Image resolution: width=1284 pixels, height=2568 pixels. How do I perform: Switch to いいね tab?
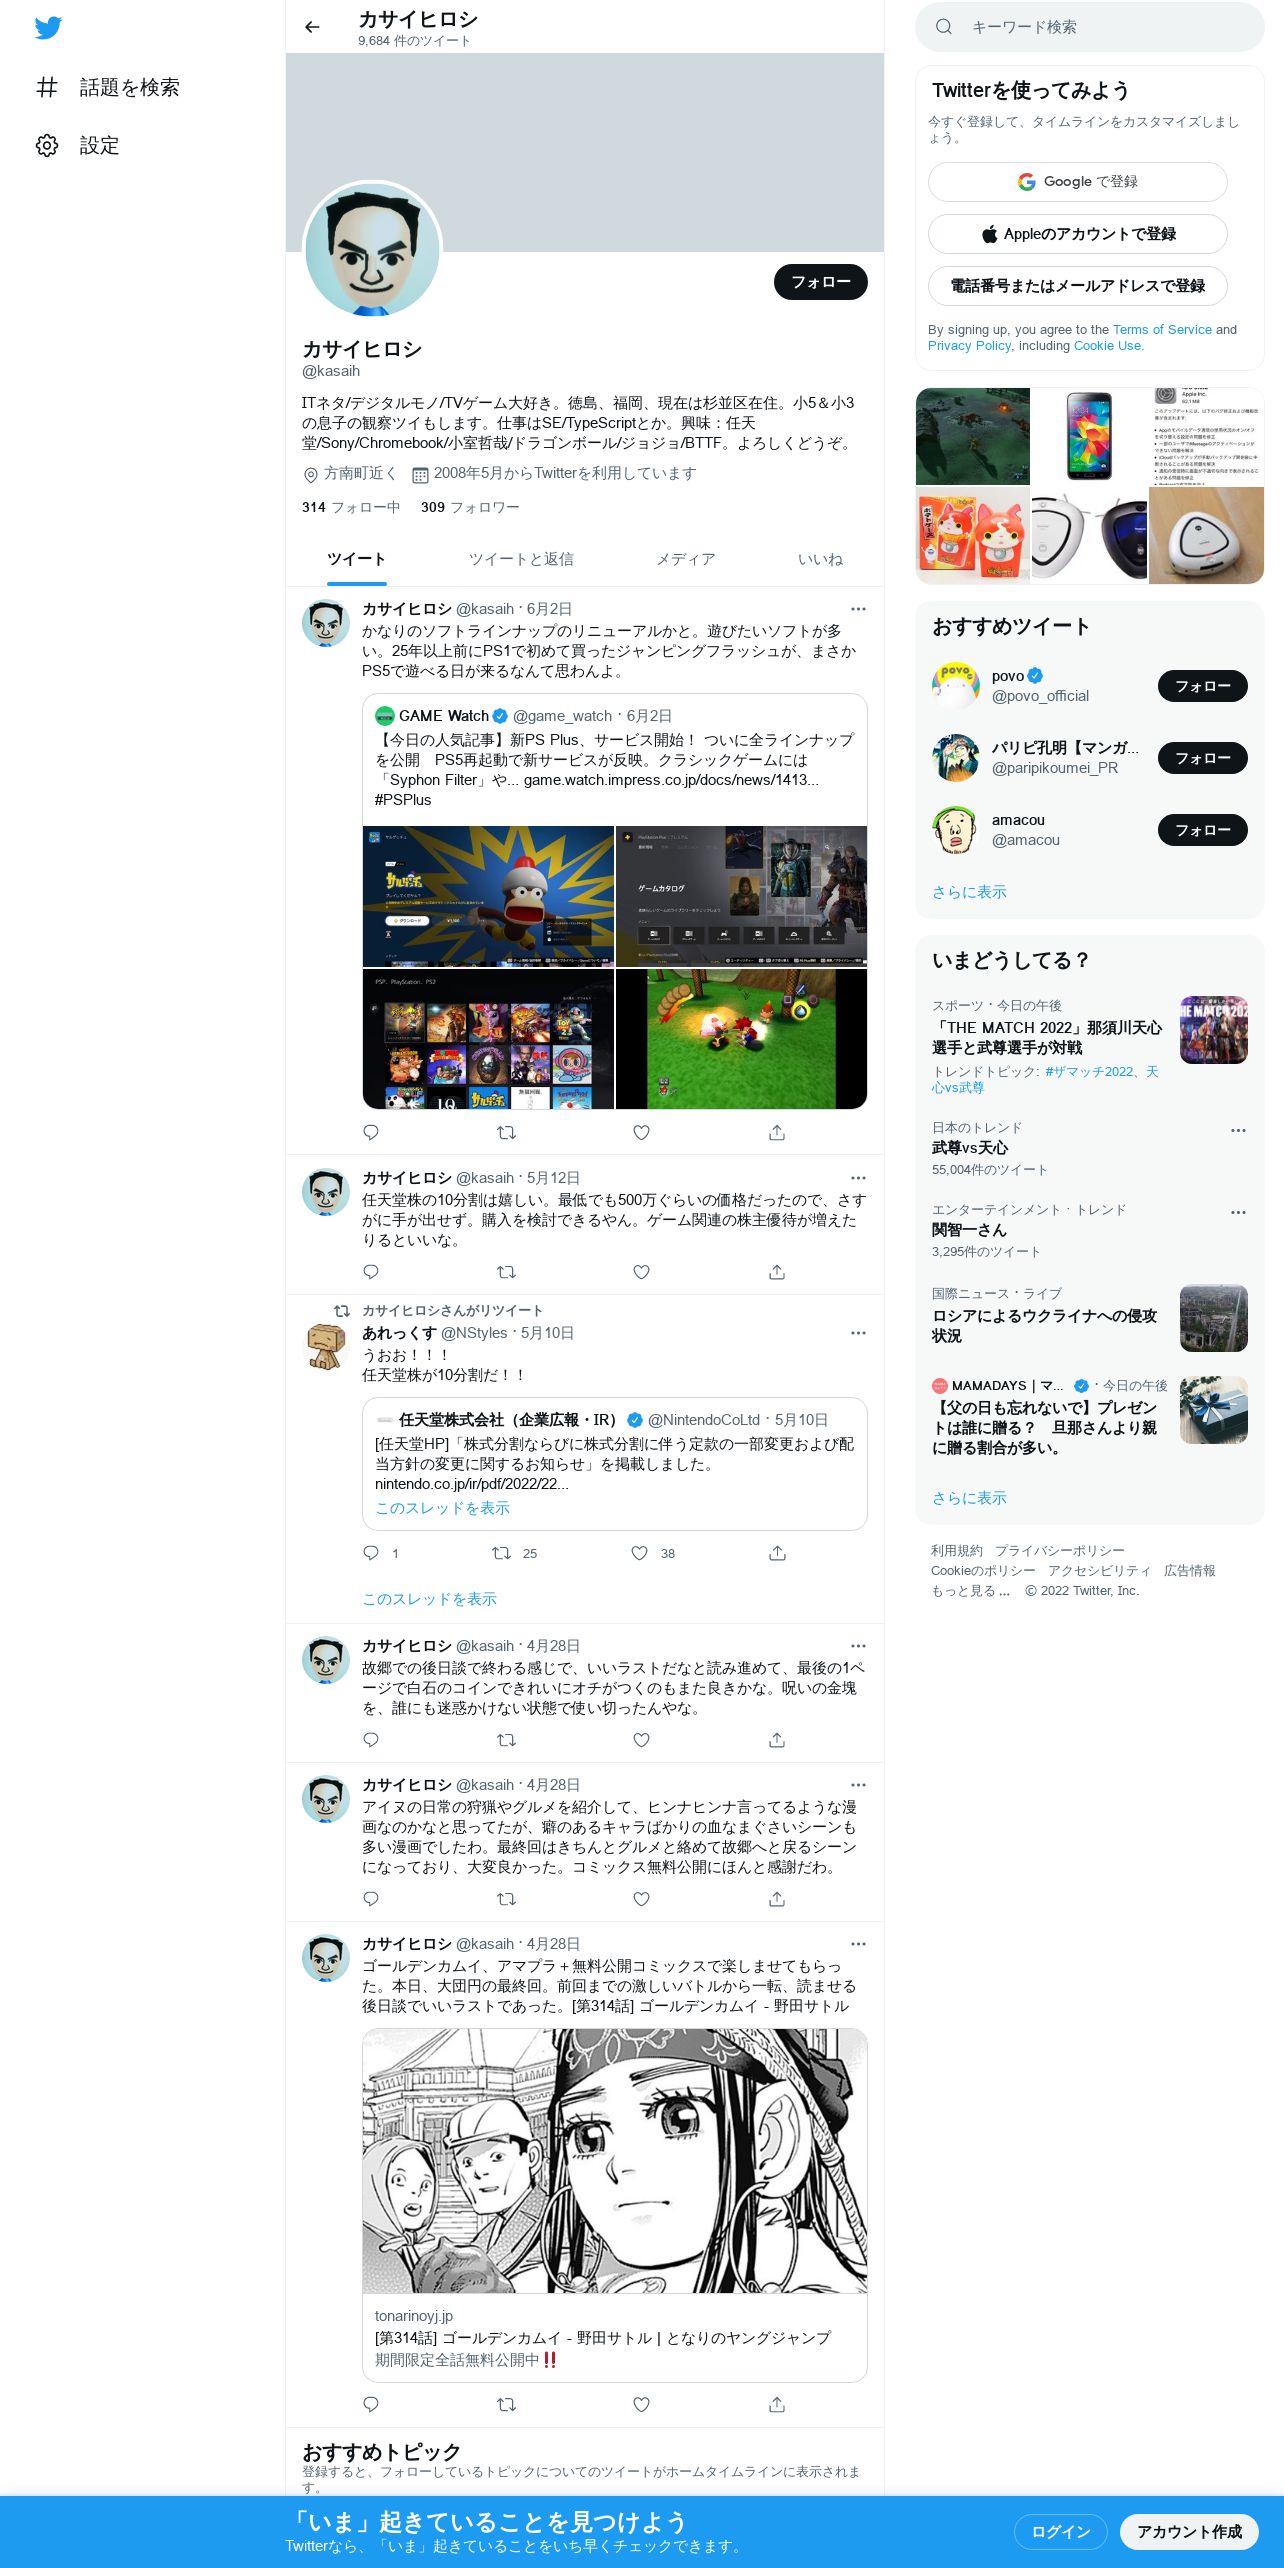[x=820, y=559]
